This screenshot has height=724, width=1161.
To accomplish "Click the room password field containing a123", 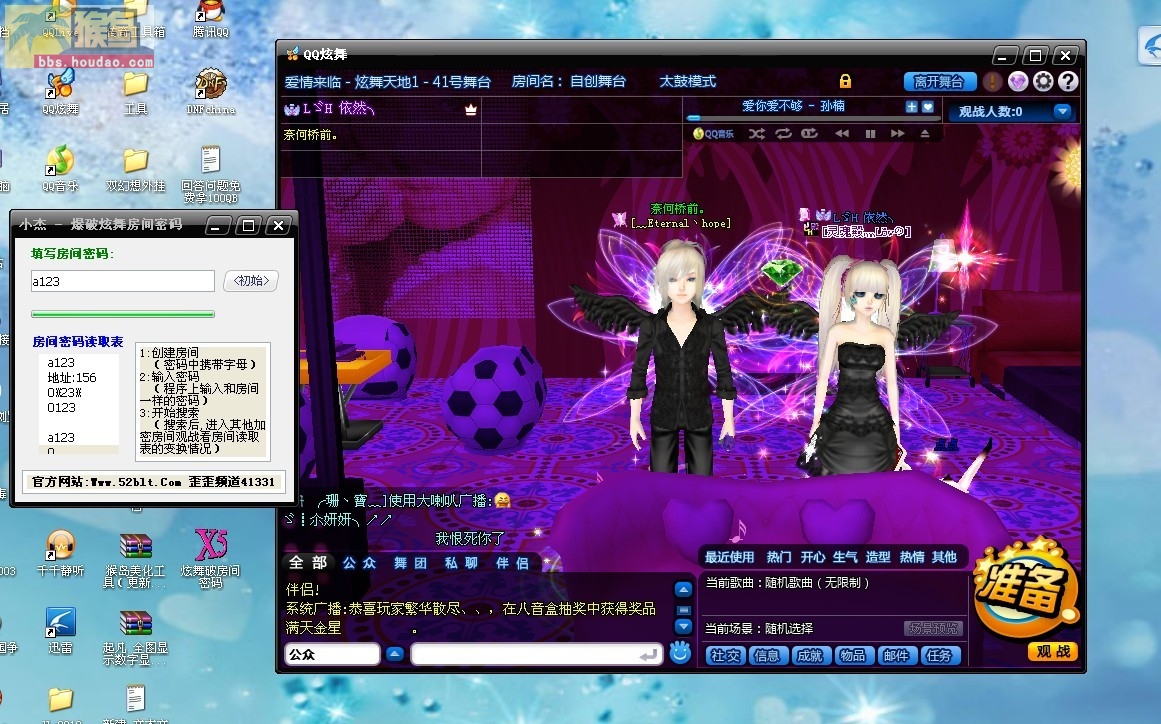I will (123, 281).
